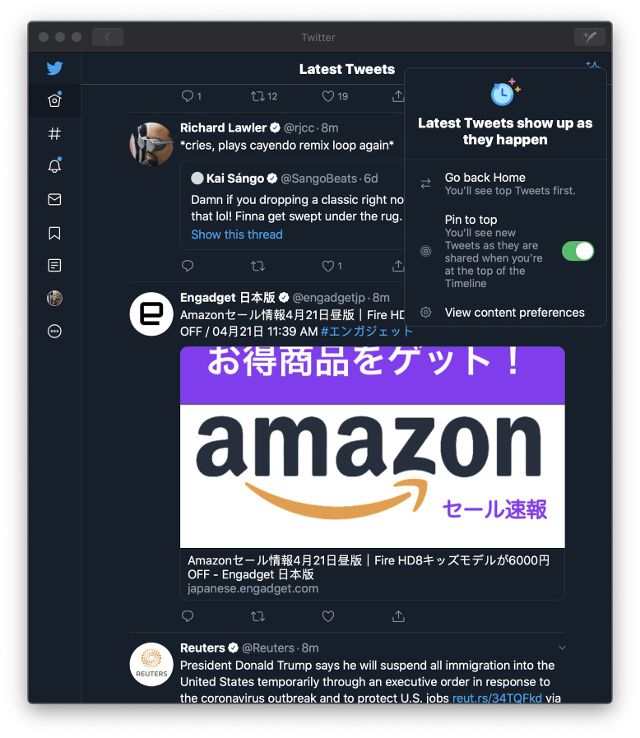Open the reut.rs link in Reuters tweet
Viewport: 640px width, 738px height.
click(x=497, y=698)
